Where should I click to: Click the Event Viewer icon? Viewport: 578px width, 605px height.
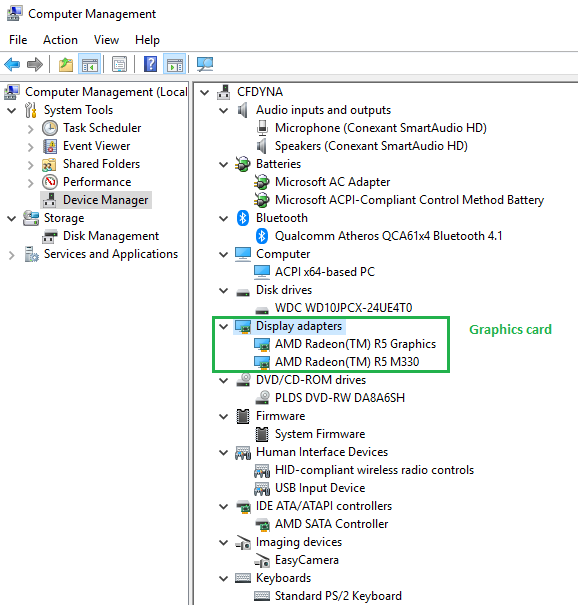pos(50,146)
